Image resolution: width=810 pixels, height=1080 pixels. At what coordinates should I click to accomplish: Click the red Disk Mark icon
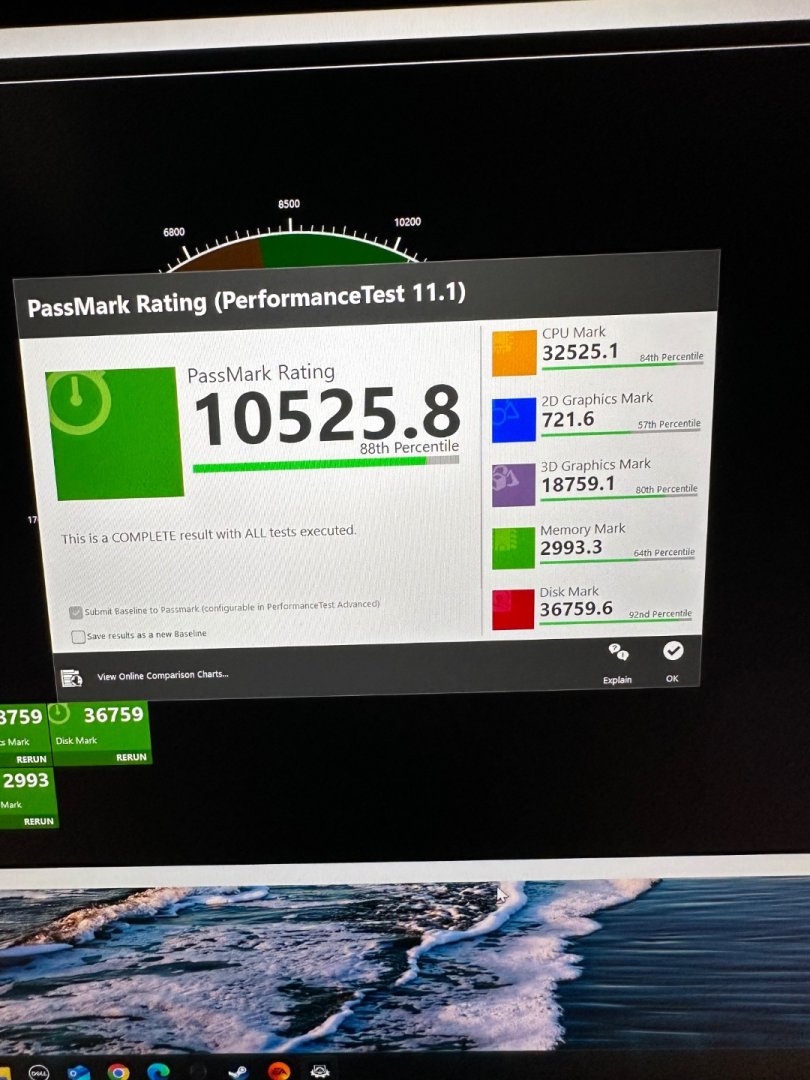(x=513, y=610)
